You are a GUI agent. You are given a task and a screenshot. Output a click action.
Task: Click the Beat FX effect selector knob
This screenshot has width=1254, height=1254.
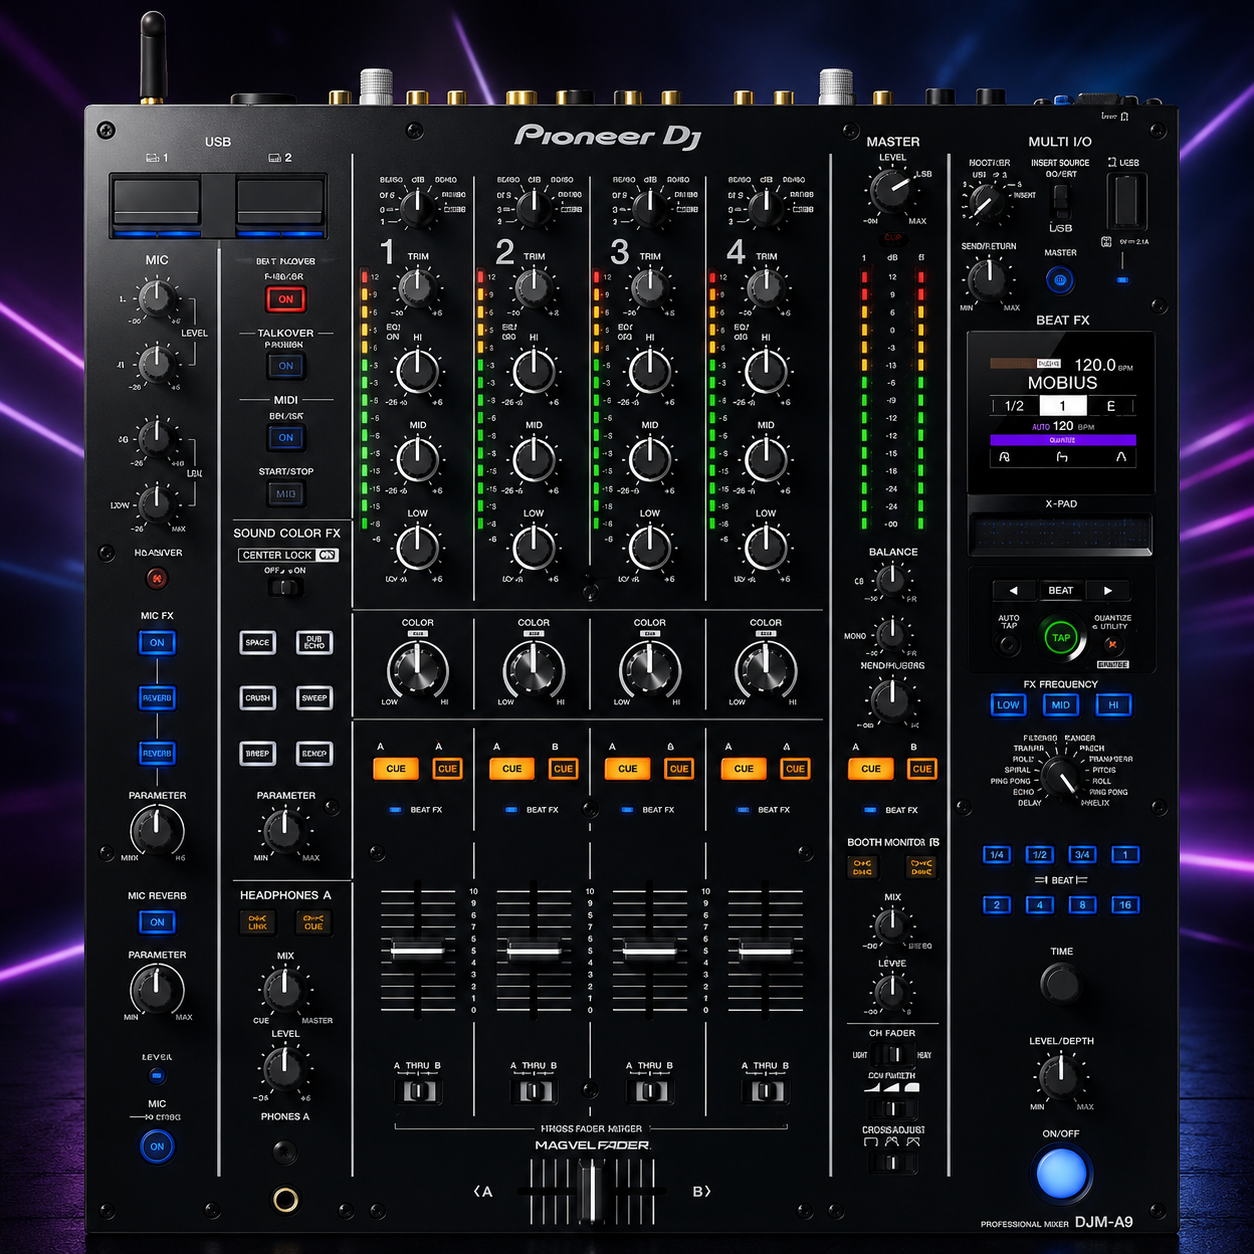coord(1060,777)
